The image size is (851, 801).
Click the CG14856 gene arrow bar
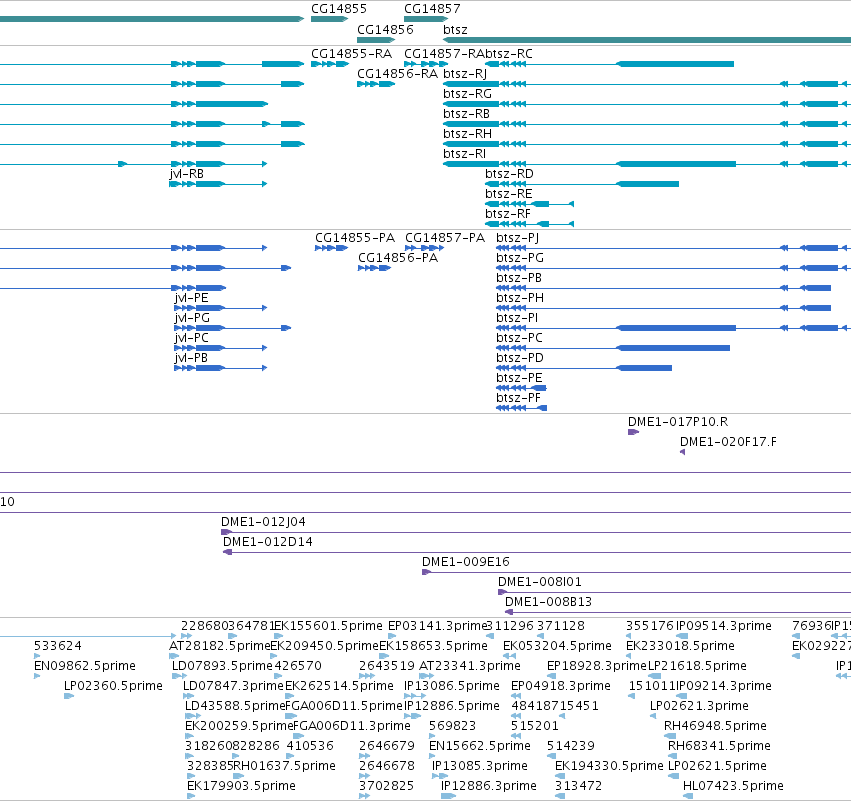click(x=376, y=40)
